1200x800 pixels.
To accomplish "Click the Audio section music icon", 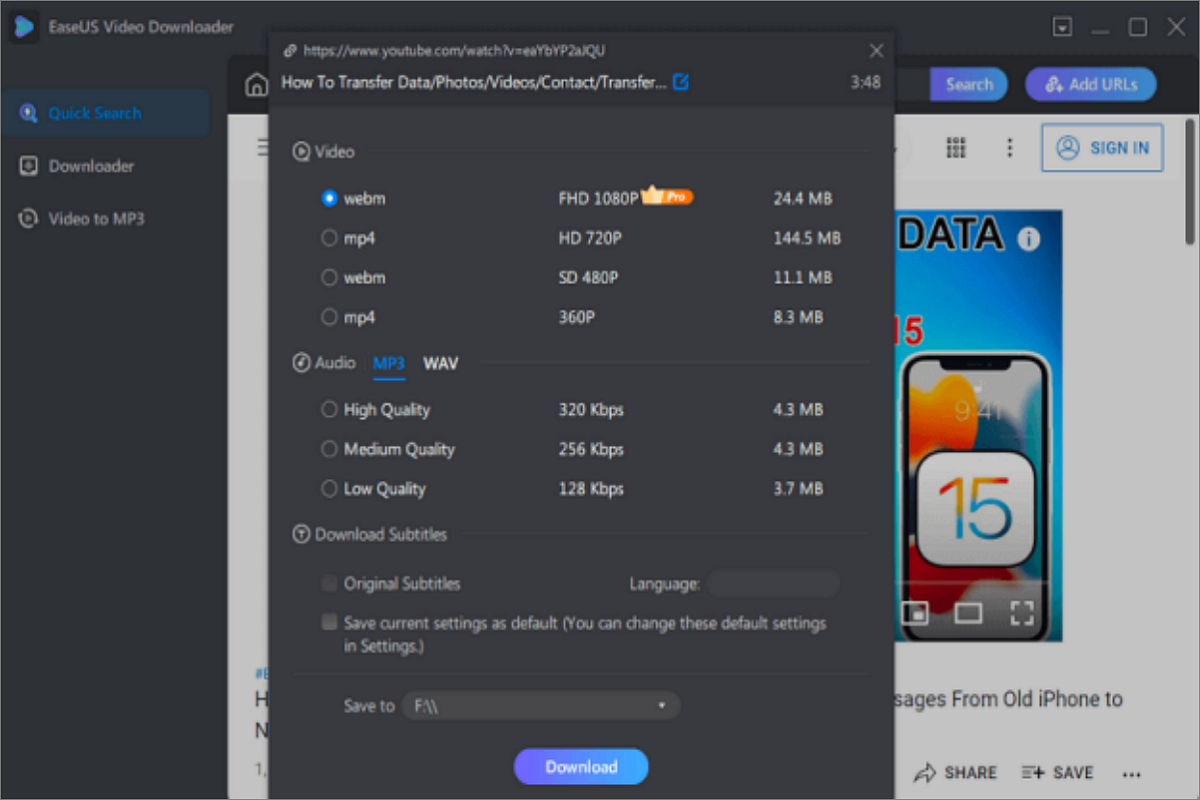I will click(301, 363).
